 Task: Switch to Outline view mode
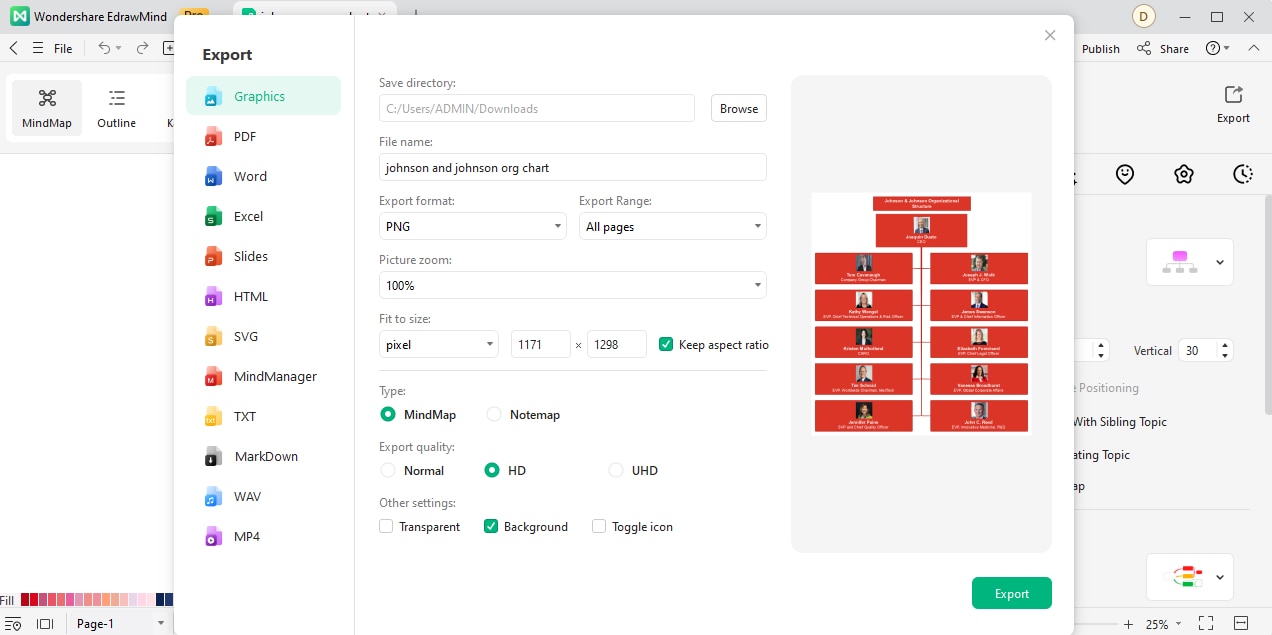[x=116, y=108]
